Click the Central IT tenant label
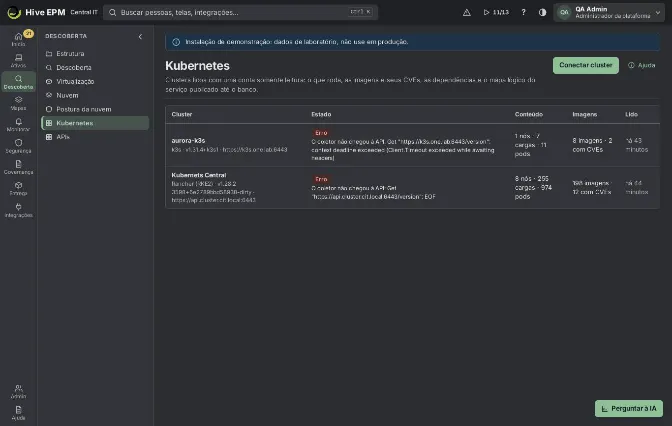This screenshot has height=426, width=672. tap(84, 12)
